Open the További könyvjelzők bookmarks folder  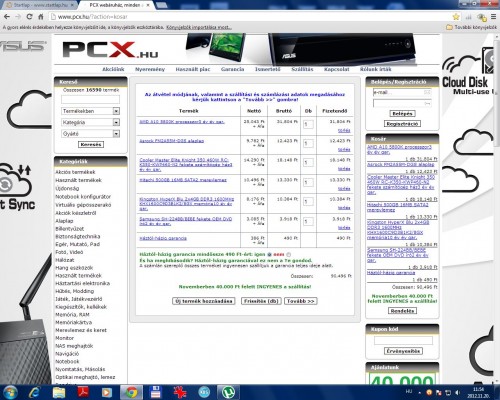click(x=471, y=27)
